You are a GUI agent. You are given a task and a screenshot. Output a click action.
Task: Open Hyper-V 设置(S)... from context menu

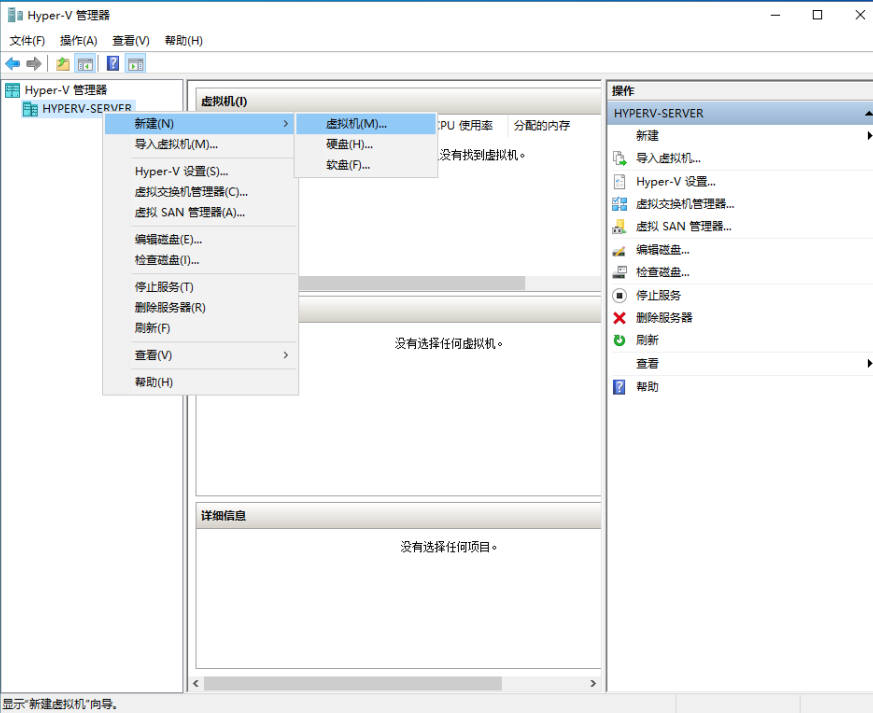[200, 171]
